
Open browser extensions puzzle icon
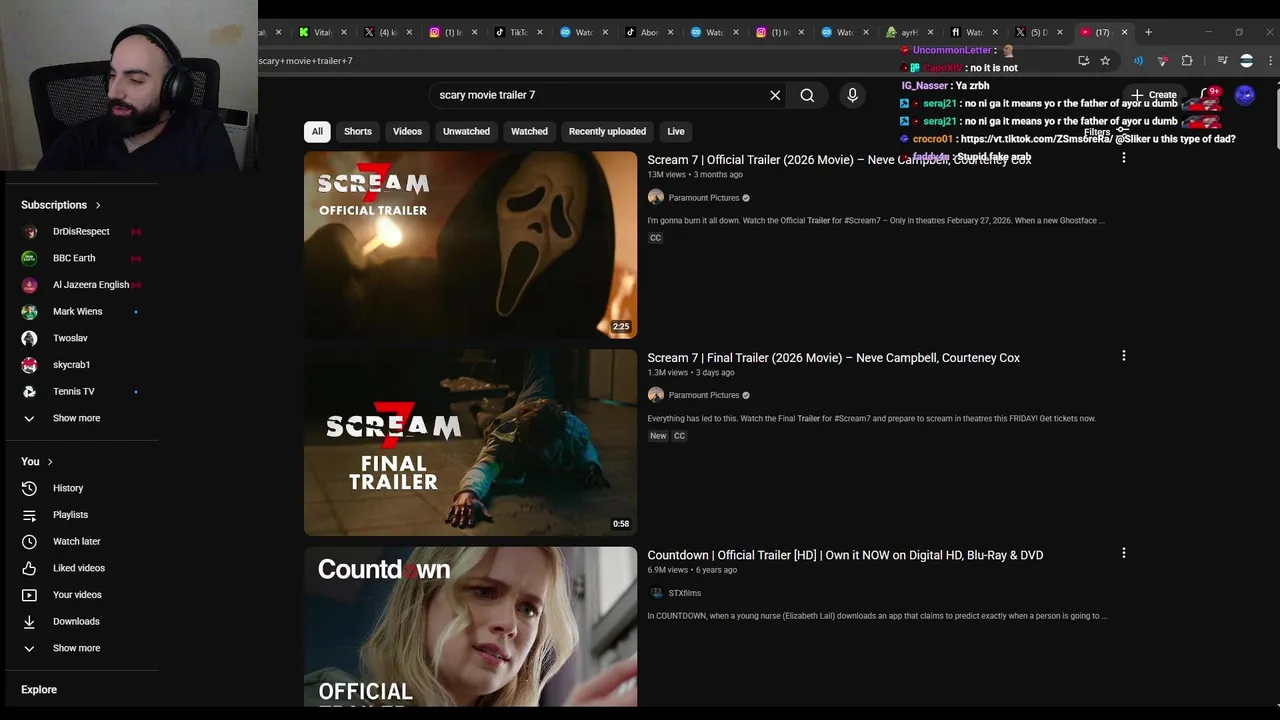coord(1187,61)
